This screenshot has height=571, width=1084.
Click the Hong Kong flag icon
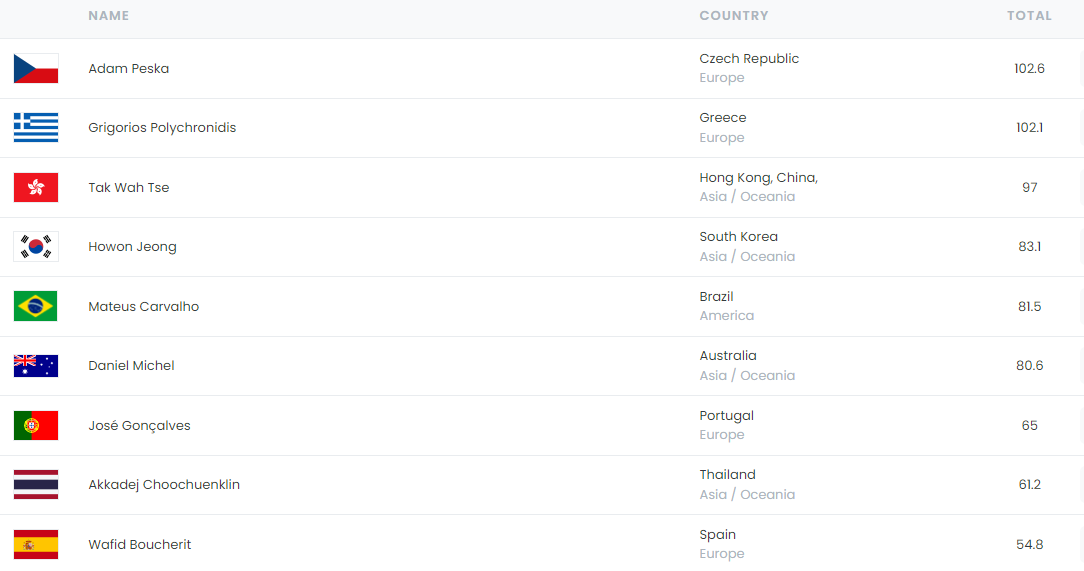click(x=36, y=188)
